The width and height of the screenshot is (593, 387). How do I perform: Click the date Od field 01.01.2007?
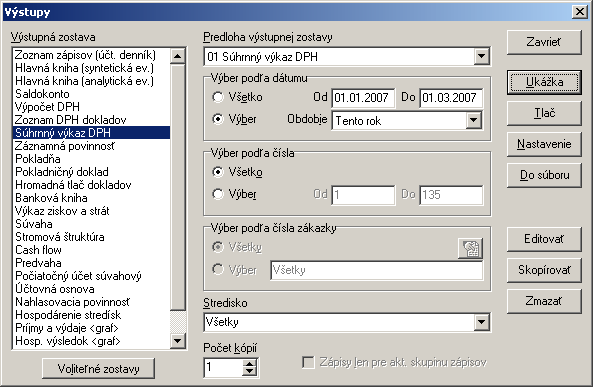click(363, 98)
